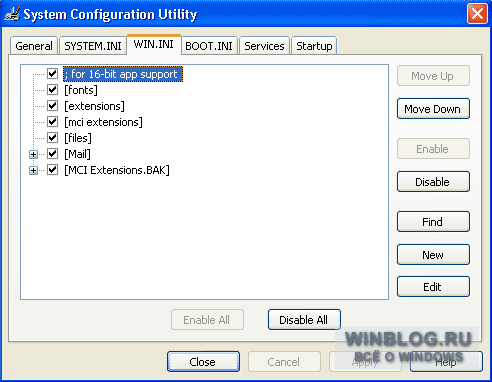
Task: Uncheck the [mci extensions] checkbox
Action: (52, 121)
